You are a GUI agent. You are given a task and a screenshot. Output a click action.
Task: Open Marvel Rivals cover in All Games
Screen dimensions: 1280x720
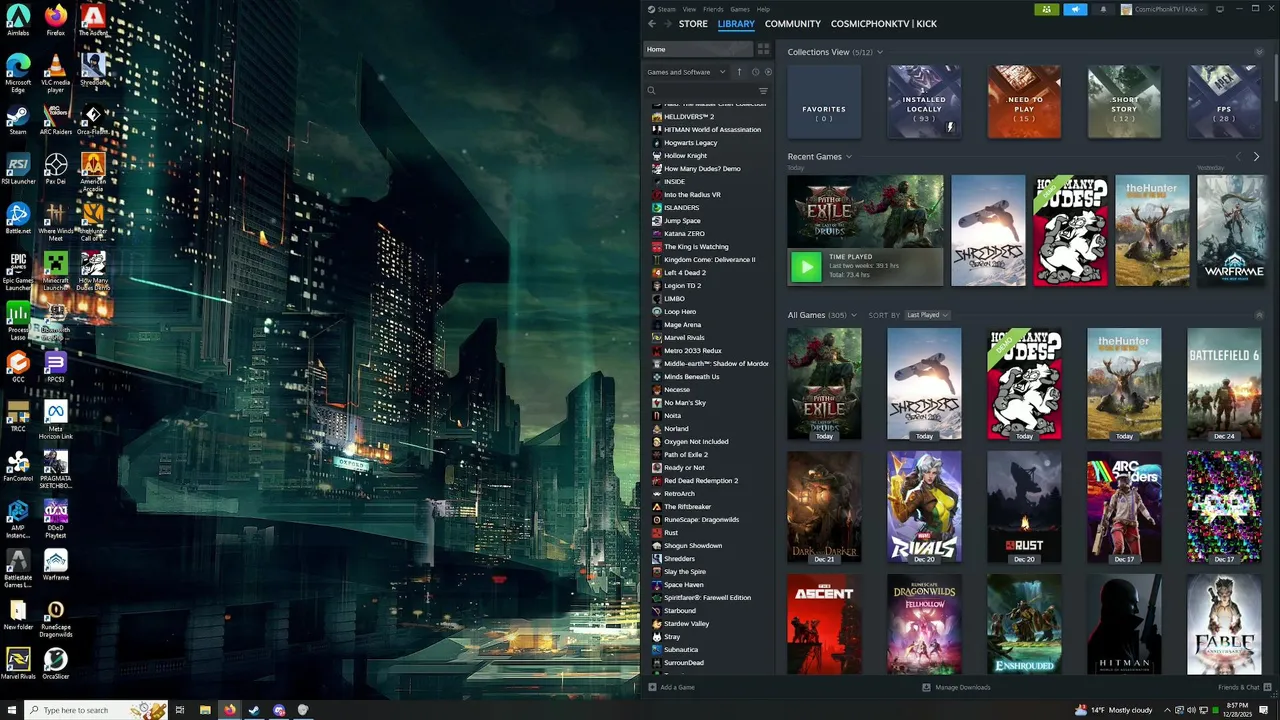point(924,506)
